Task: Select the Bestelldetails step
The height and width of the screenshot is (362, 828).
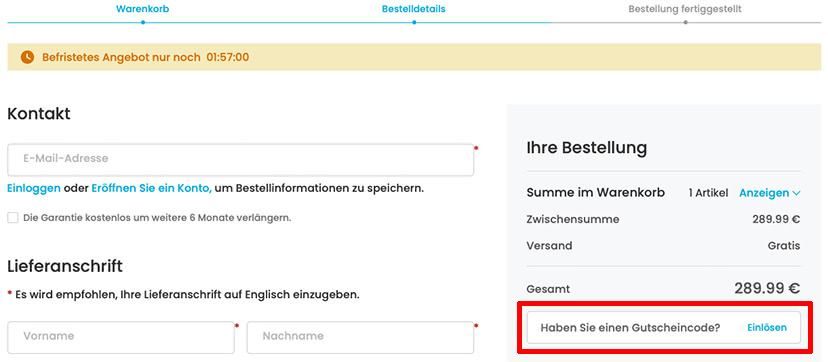Action: [x=413, y=9]
